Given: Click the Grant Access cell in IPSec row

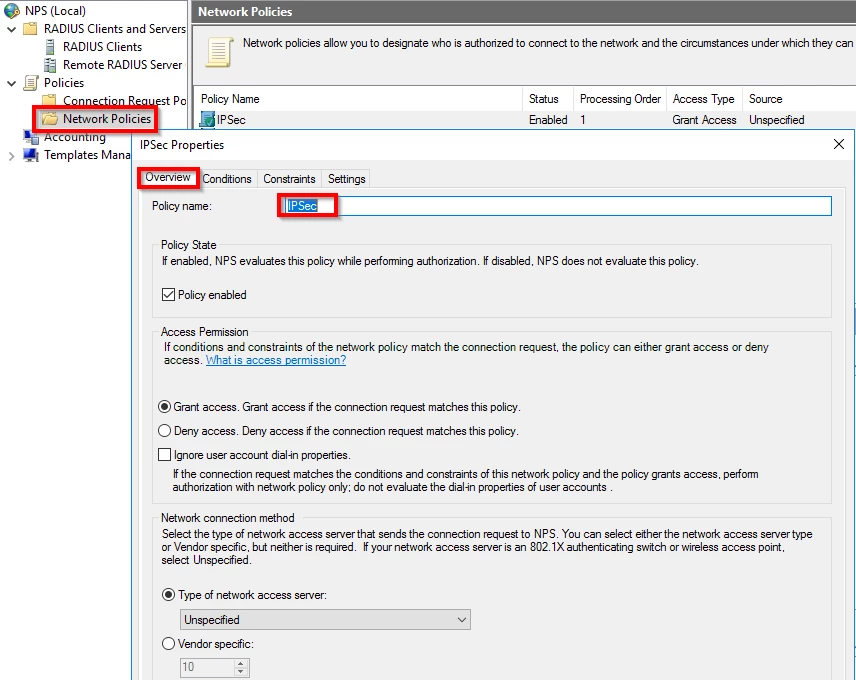Looking at the screenshot, I should click(704, 120).
